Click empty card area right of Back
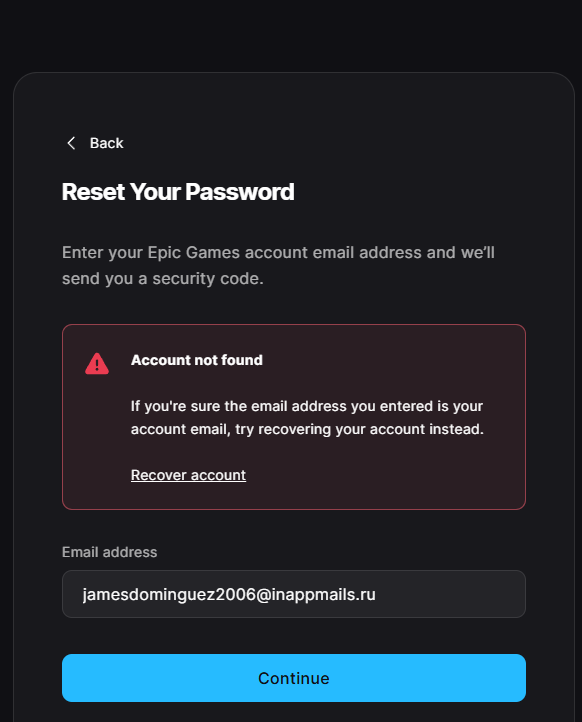This screenshot has height=722, width=582. (322, 143)
